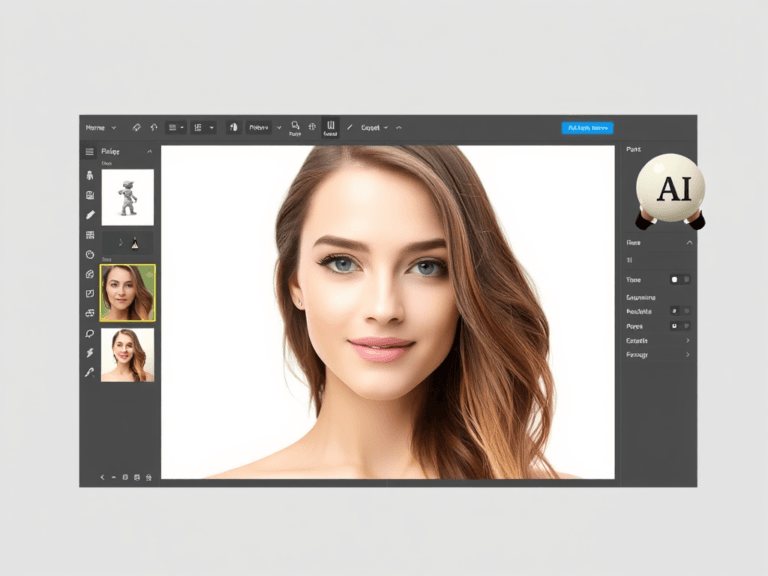Image resolution: width=768 pixels, height=576 pixels.
Task: Collapse the left image panel with its header chevron
Action: click(x=149, y=151)
